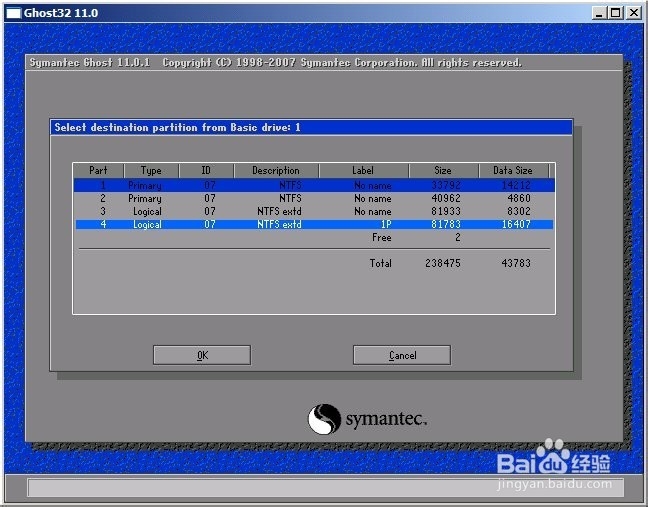
Task: Click the Label column header
Action: coord(363,171)
